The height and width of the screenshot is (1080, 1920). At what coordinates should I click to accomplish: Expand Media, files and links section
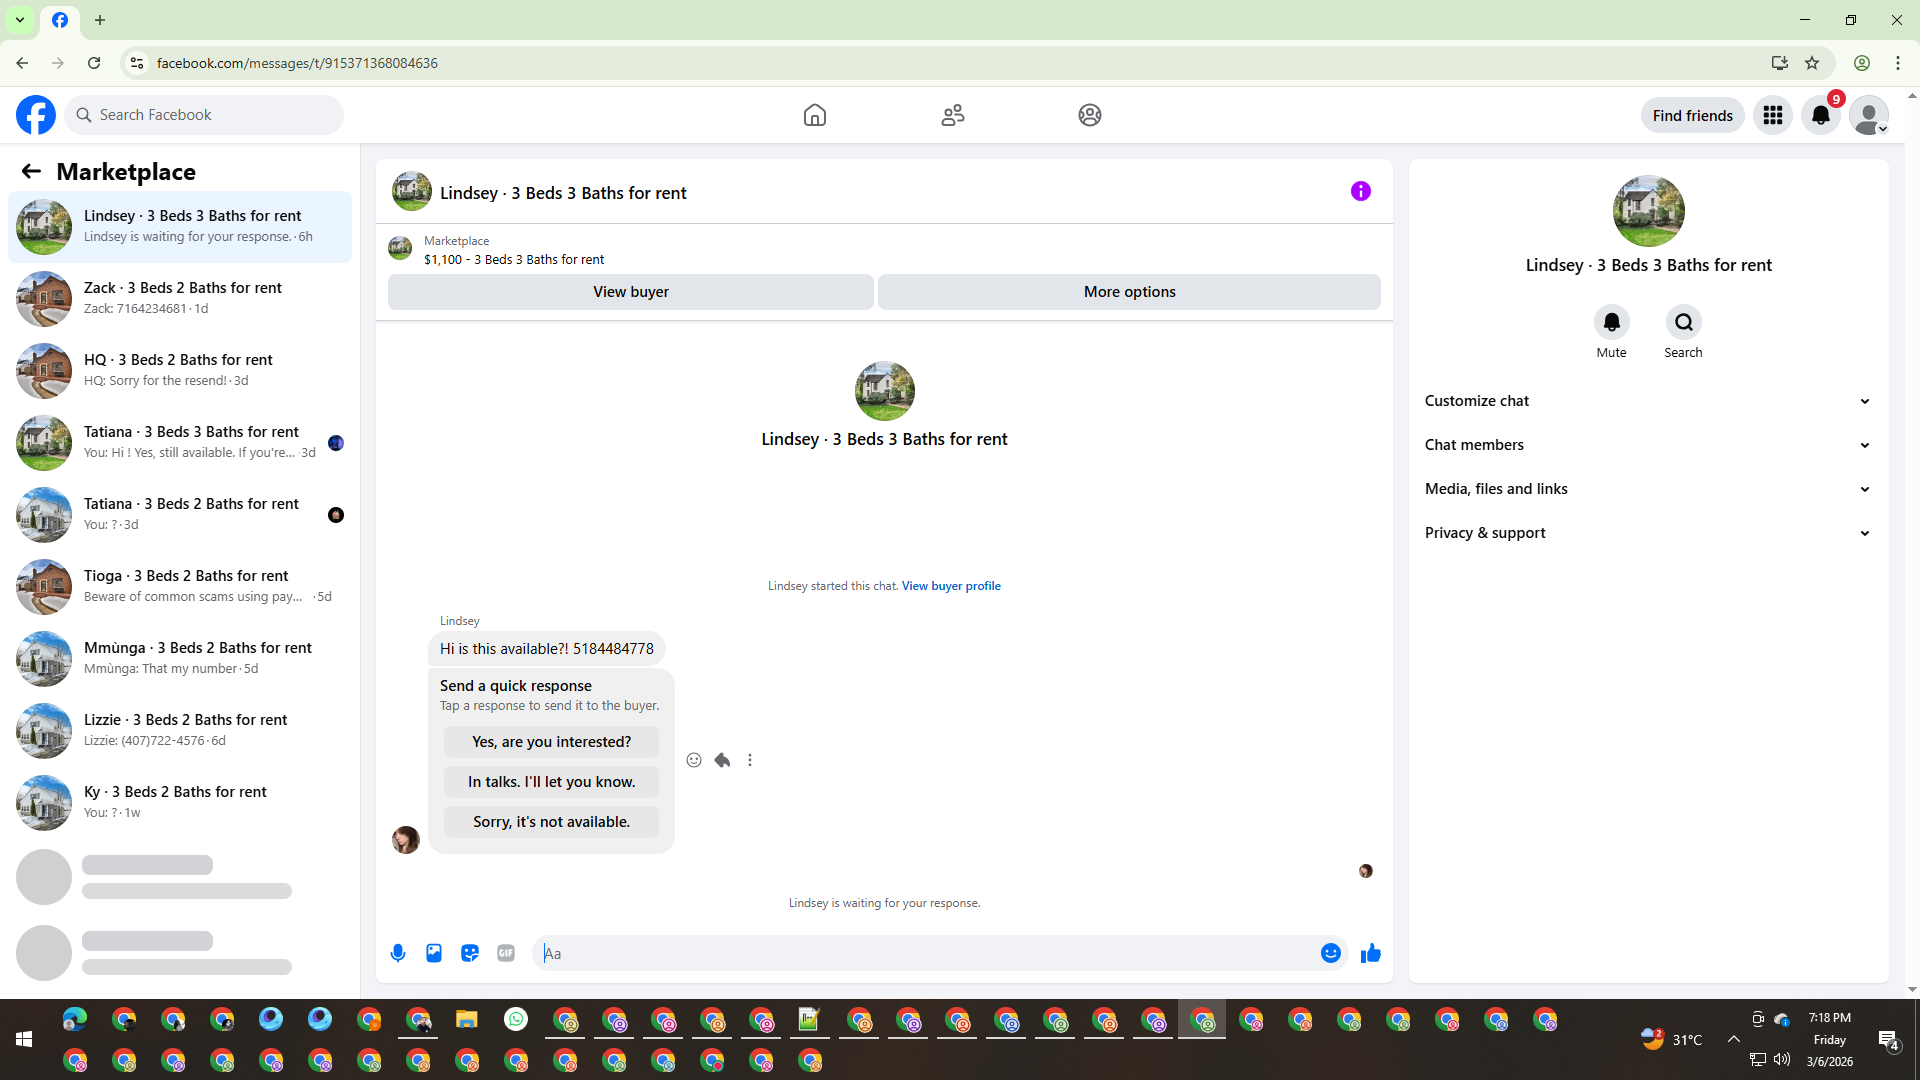pyautogui.click(x=1647, y=489)
